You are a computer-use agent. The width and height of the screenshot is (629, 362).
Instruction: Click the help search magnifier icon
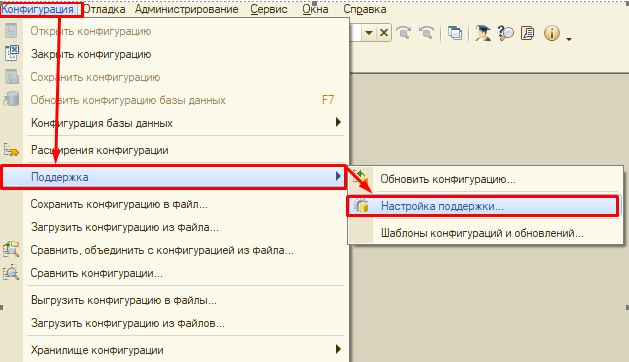click(505, 33)
